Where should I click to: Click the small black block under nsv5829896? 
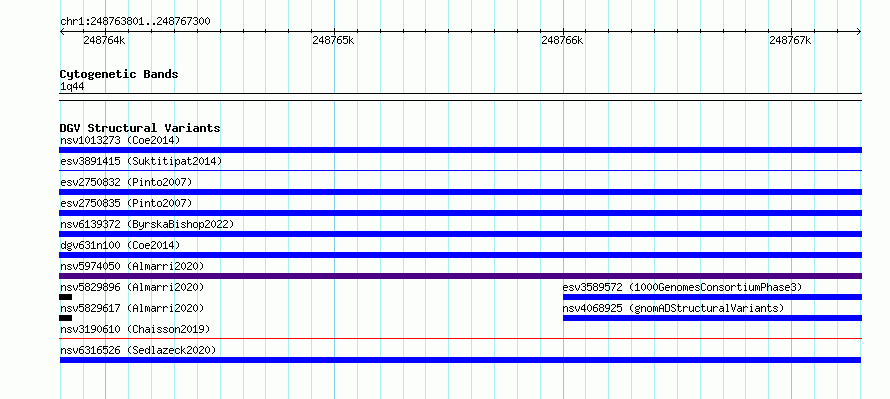pyautogui.click(x=66, y=297)
